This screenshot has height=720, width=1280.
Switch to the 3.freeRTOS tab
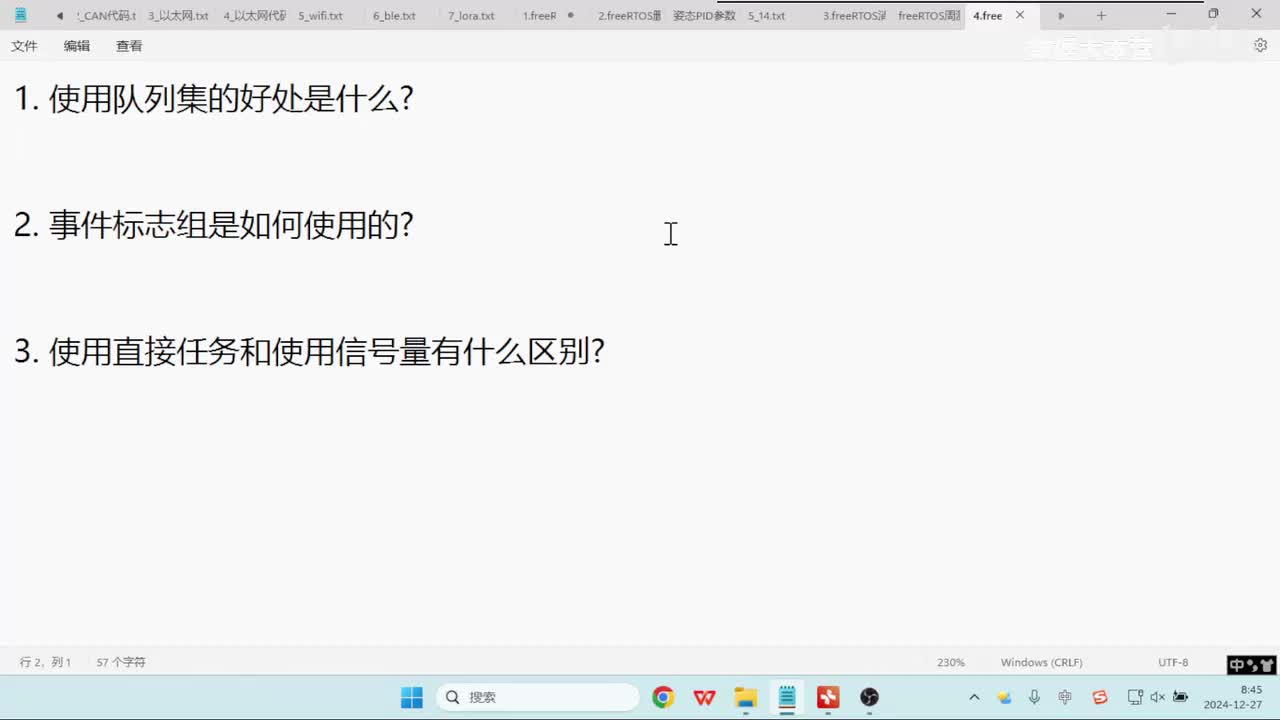coord(854,16)
